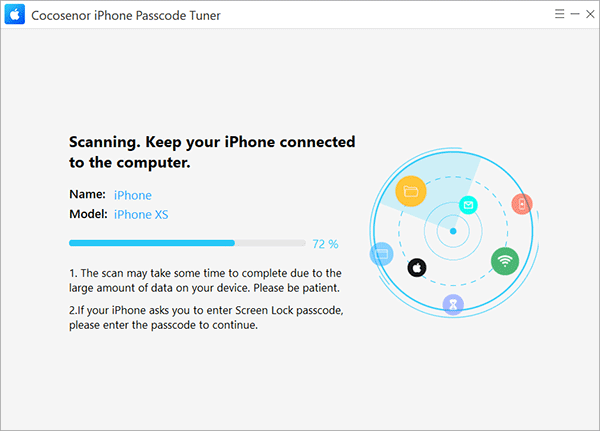The image size is (600, 431).
Task: Click the cyan mail envelope icon
Action: tap(468, 205)
